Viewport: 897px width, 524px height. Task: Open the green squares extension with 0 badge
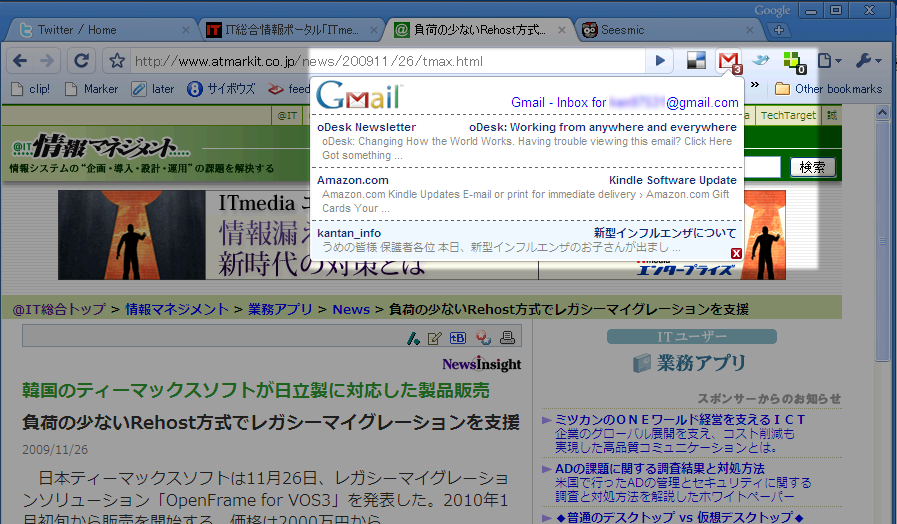(x=795, y=62)
